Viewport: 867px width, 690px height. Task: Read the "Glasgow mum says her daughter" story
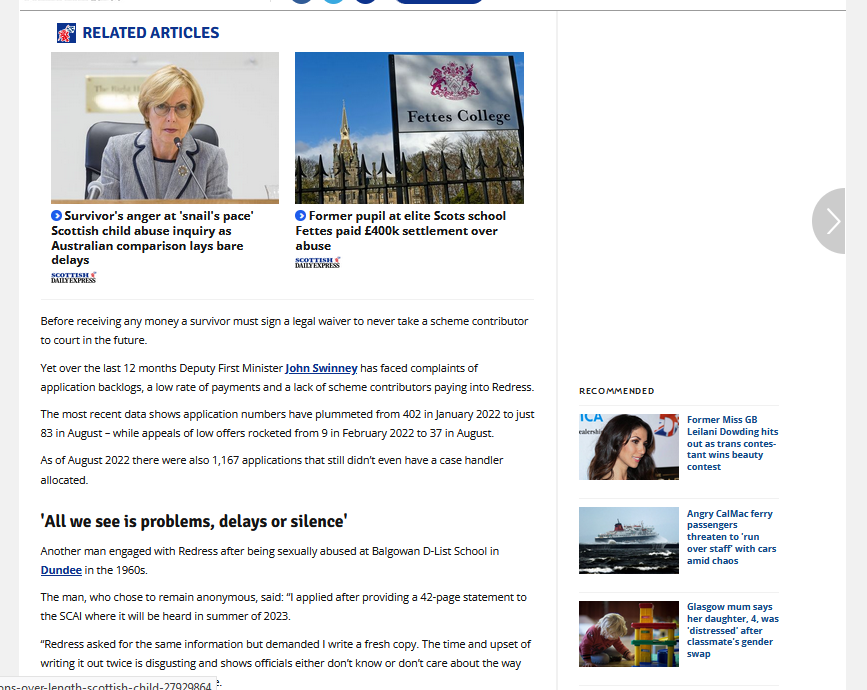pyautogui.click(x=733, y=630)
